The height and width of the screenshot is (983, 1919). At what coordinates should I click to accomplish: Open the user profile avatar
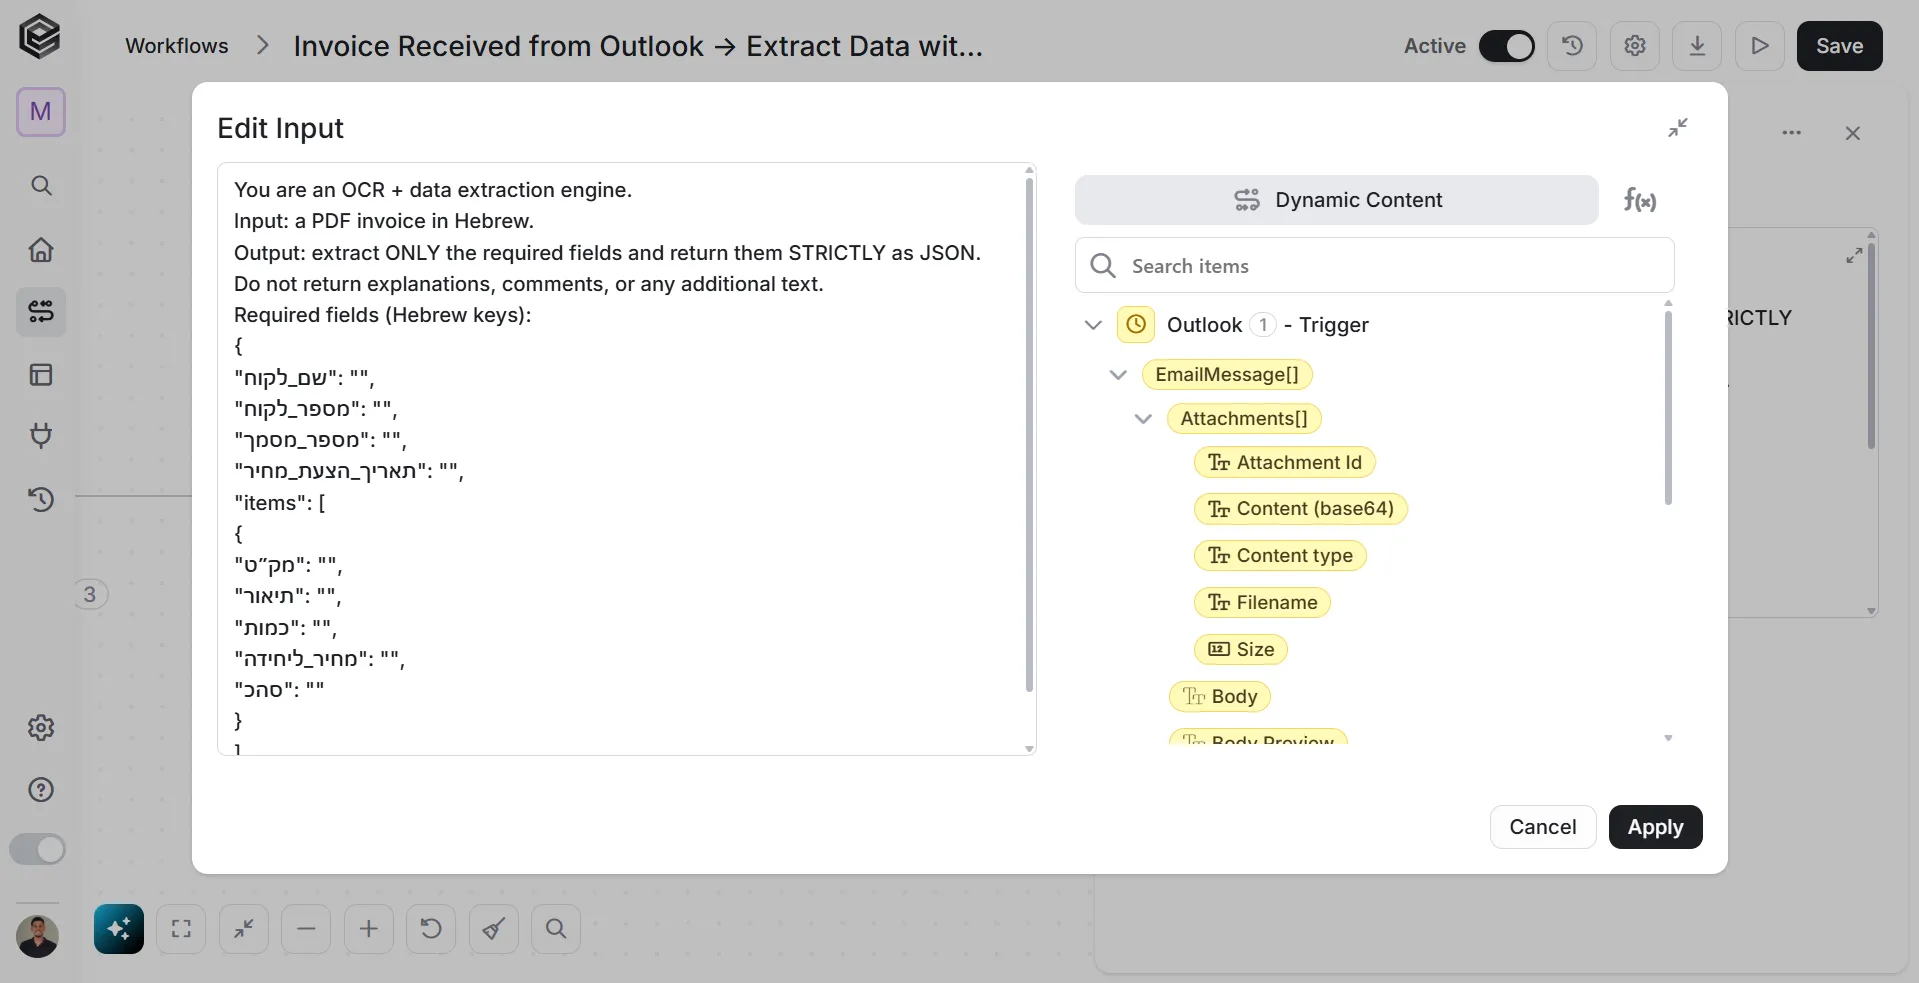pos(38,936)
